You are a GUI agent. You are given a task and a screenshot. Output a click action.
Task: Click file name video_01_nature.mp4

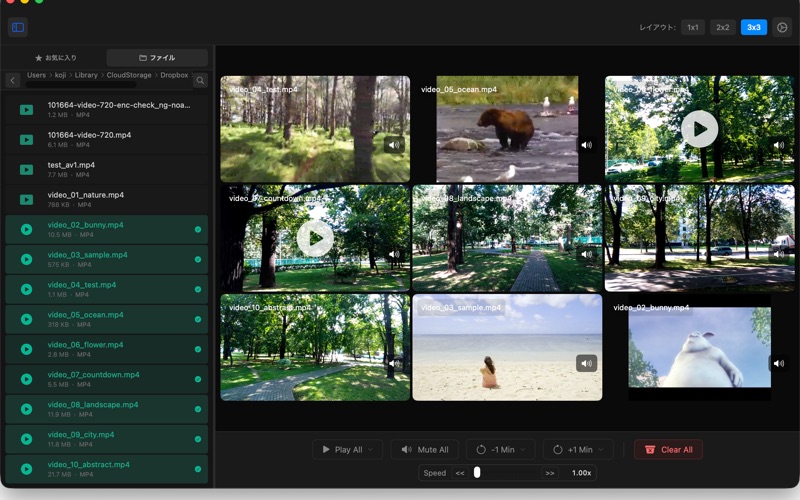tap(86, 195)
